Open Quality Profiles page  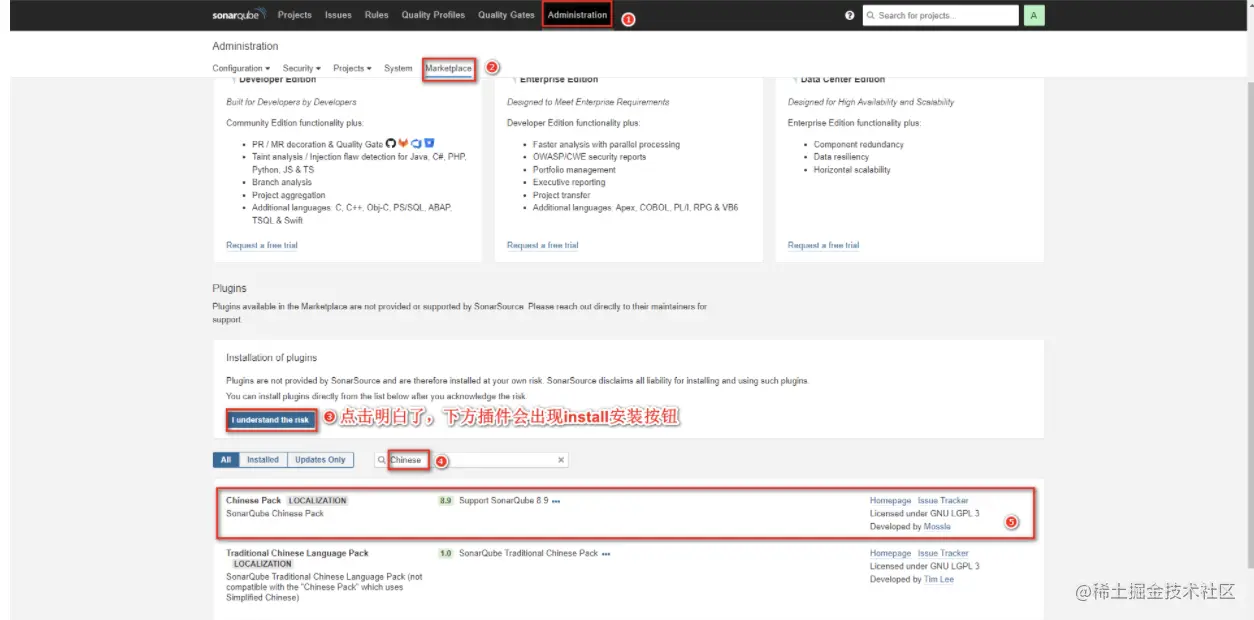pyautogui.click(x=433, y=15)
